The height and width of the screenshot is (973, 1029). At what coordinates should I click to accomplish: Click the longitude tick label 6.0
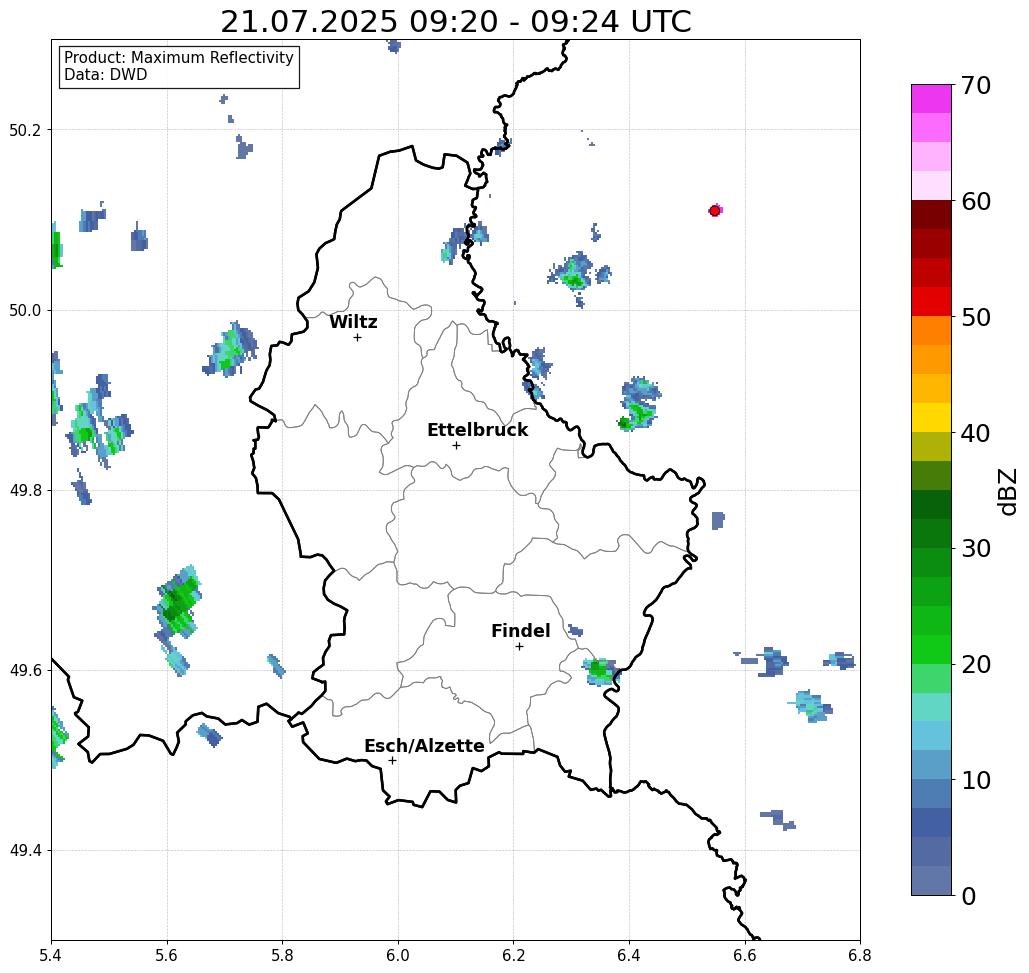coord(398,955)
